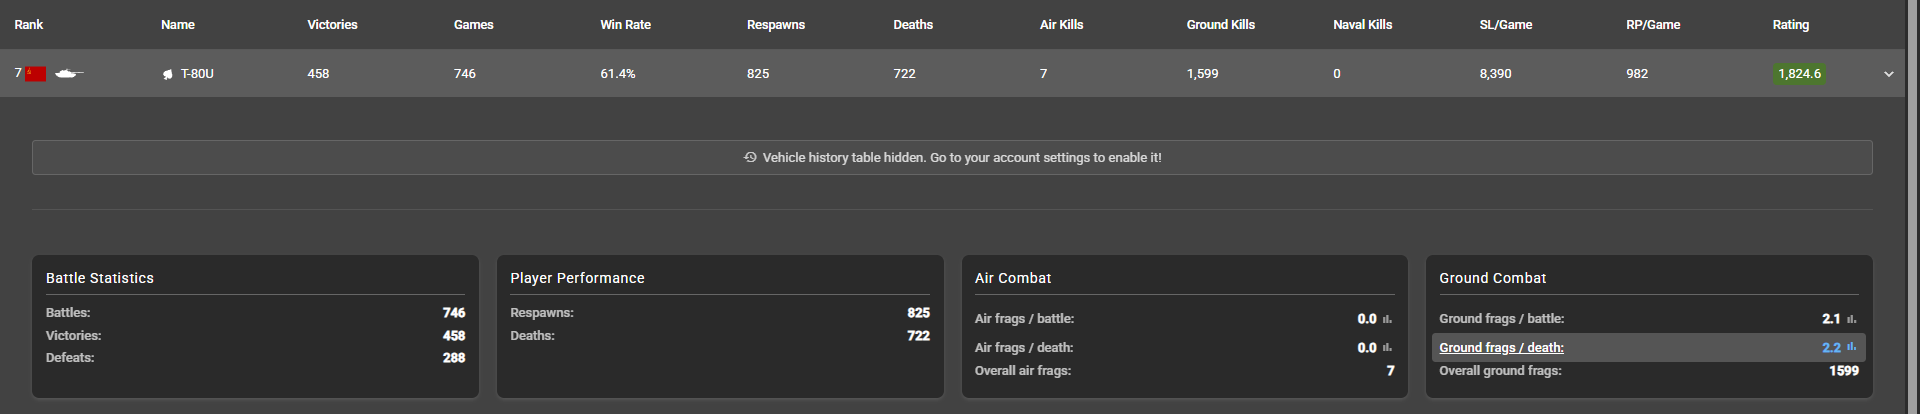1920x414 pixels.
Task: Open the chart icon for Air frags / battle
Action: [1387, 319]
